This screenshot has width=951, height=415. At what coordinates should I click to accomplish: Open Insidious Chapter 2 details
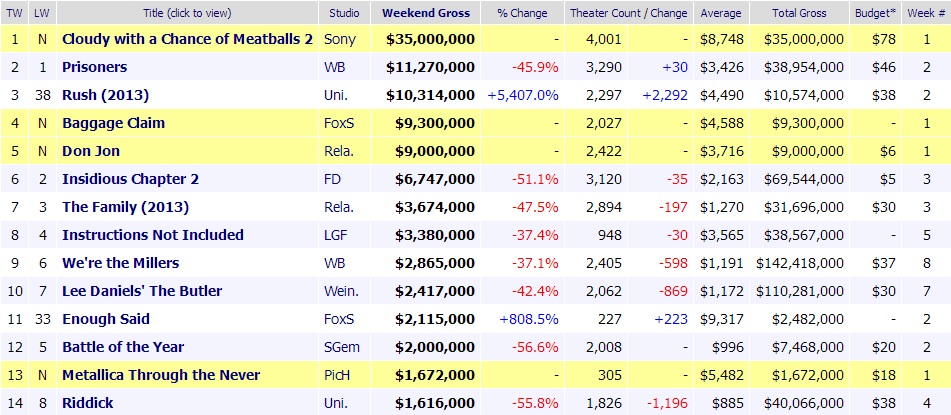click(x=130, y=179)
